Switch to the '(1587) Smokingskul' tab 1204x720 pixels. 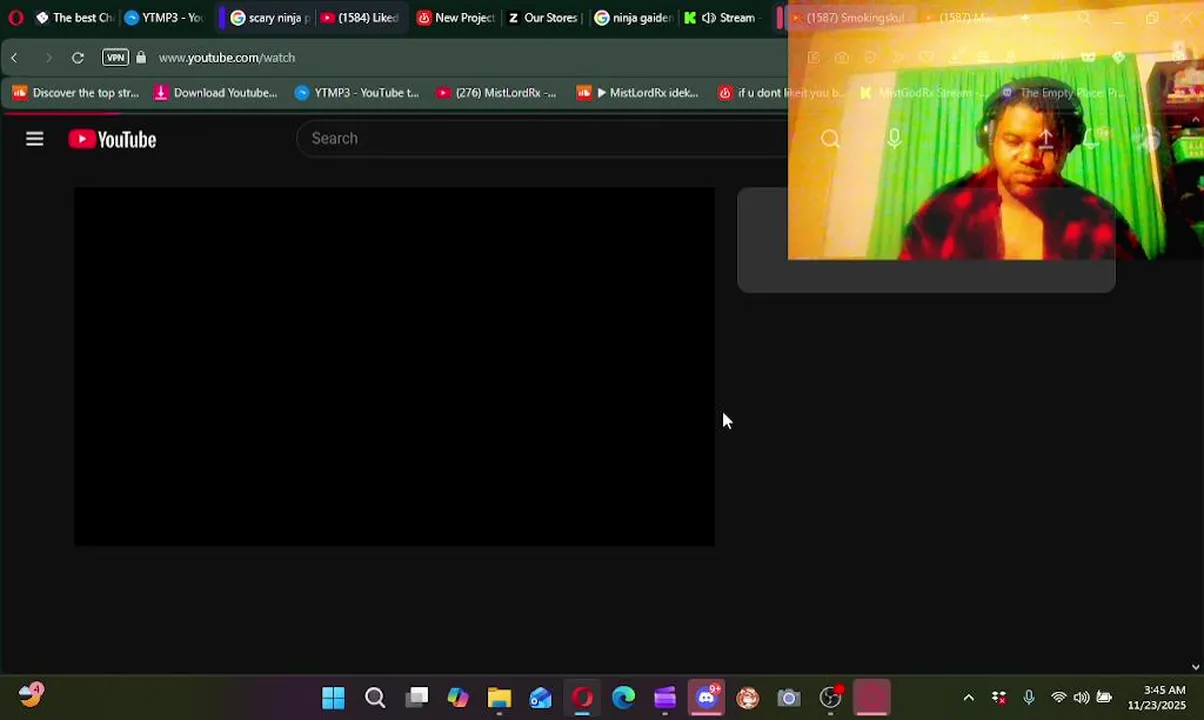click(848, 18)
